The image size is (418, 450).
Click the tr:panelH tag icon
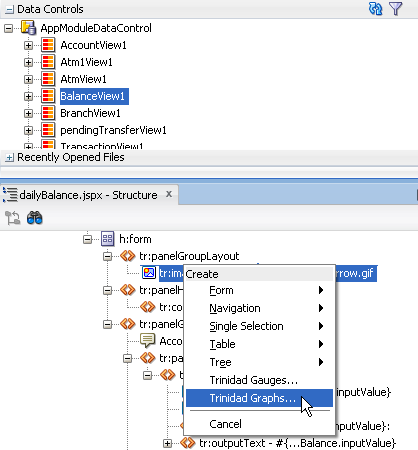(128, 290)
